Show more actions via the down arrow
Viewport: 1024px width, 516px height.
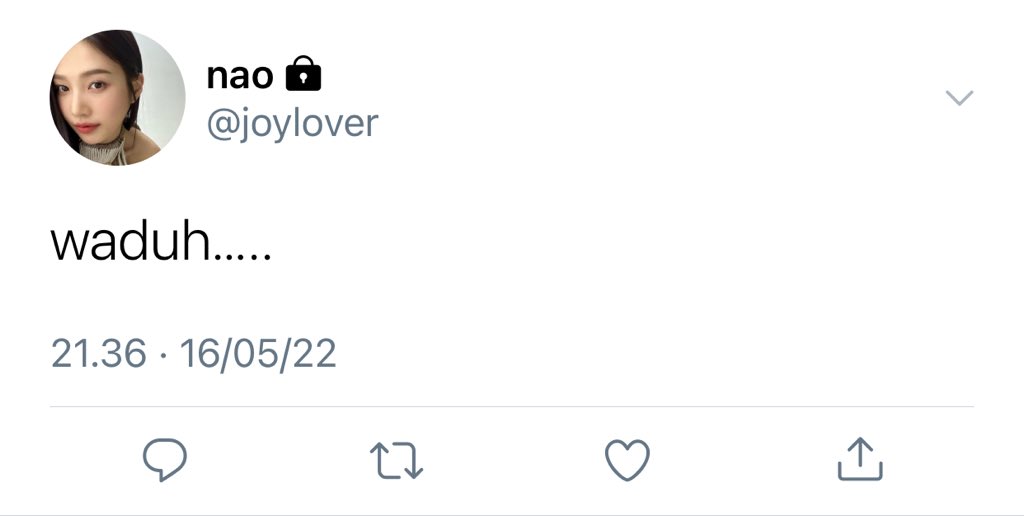pyautogui.click(x=959, y=98)
